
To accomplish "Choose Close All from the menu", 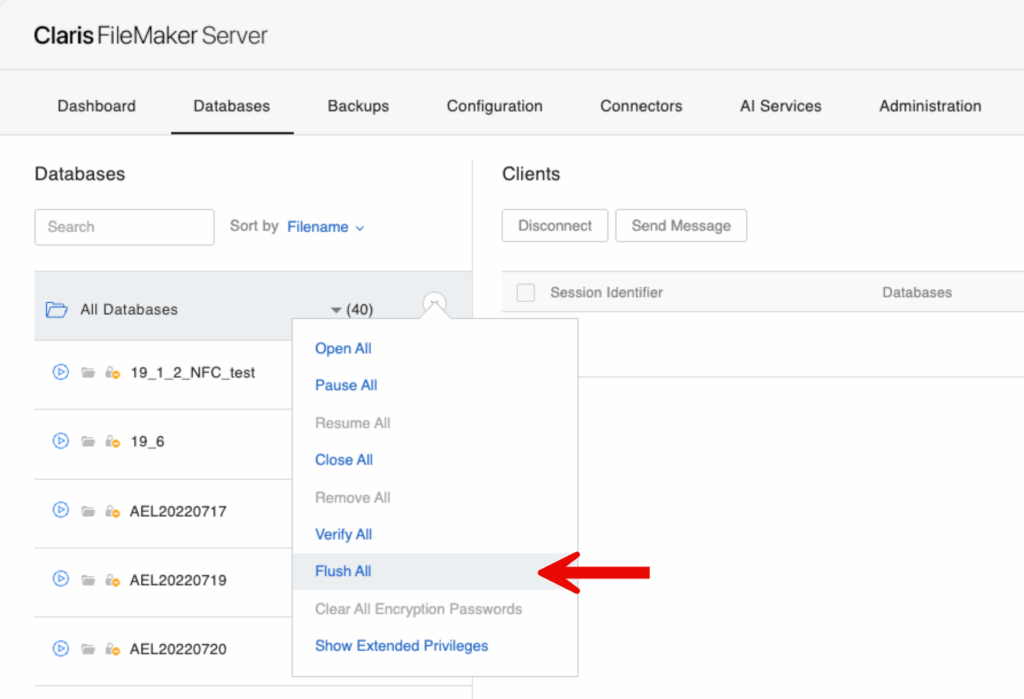I will click(344, 459).
